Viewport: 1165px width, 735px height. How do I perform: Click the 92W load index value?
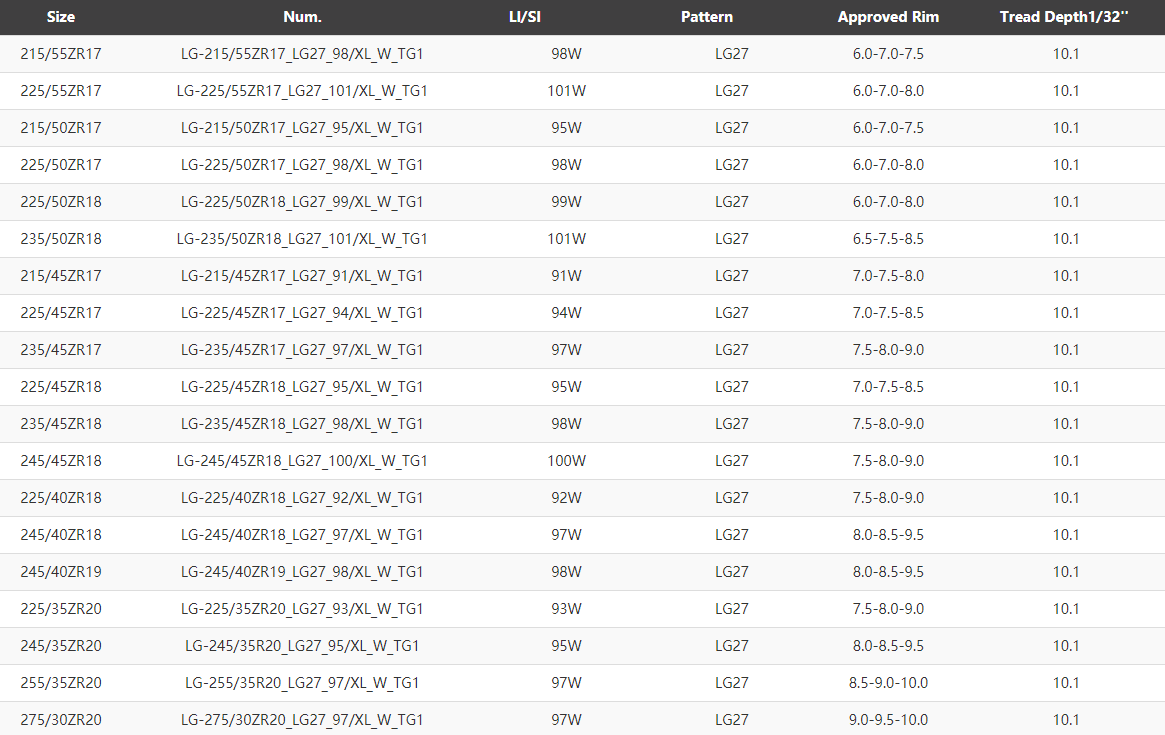tap(566, 498)
